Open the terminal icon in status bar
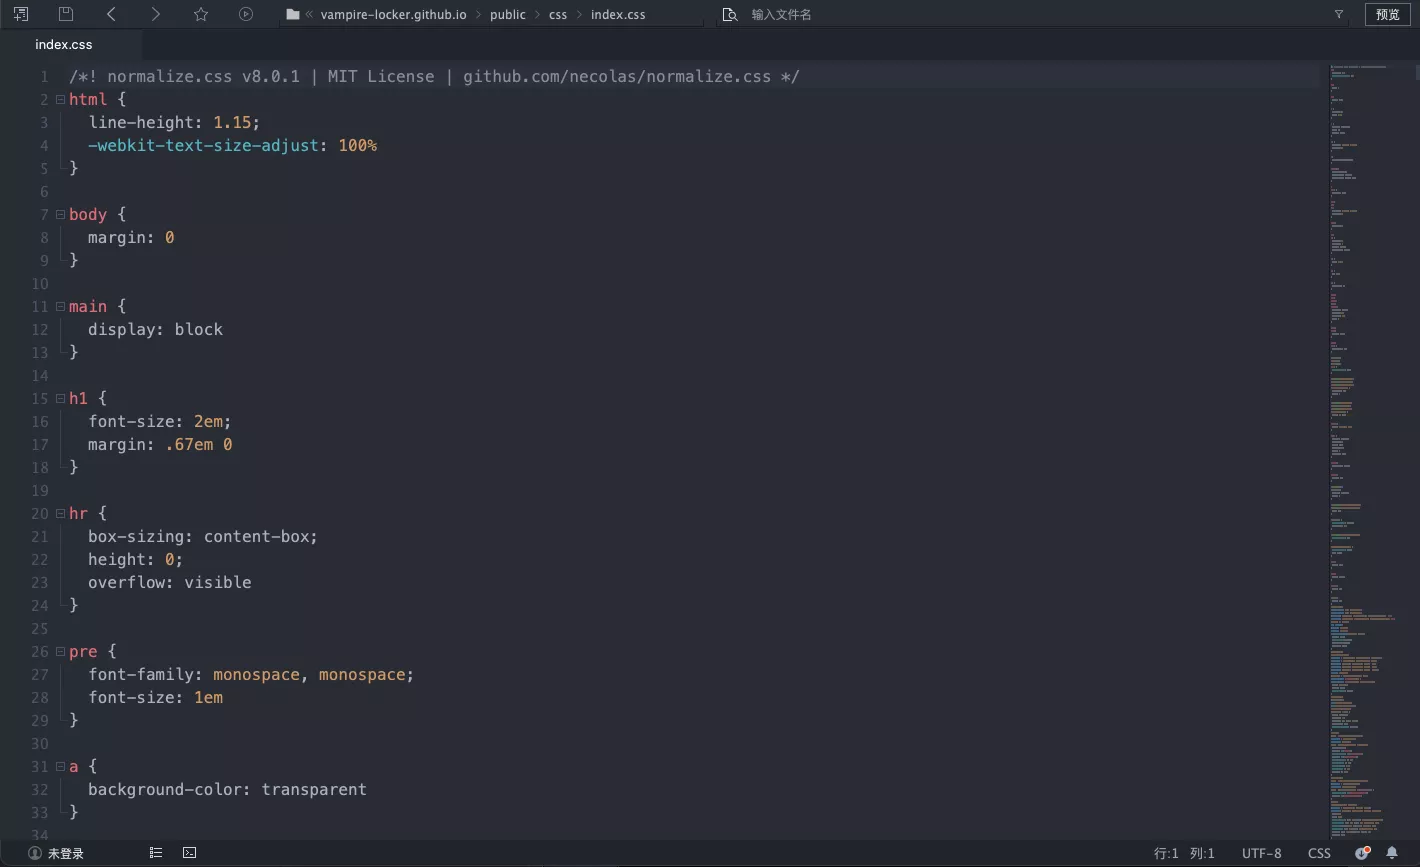 (x=190, y=853)
